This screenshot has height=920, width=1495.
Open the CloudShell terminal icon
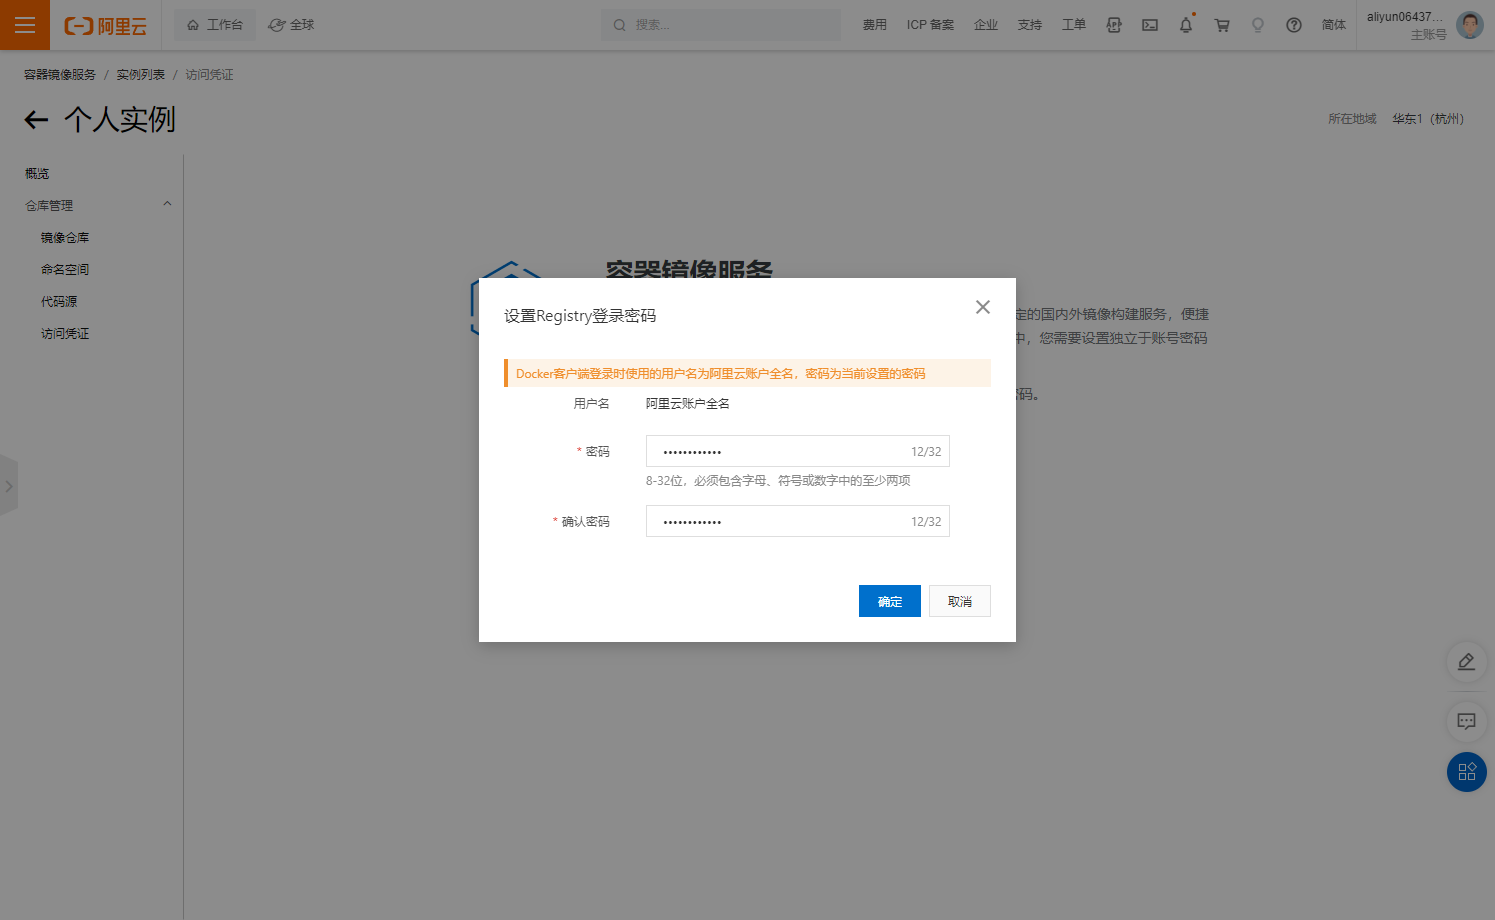(x=1149, y=24)
